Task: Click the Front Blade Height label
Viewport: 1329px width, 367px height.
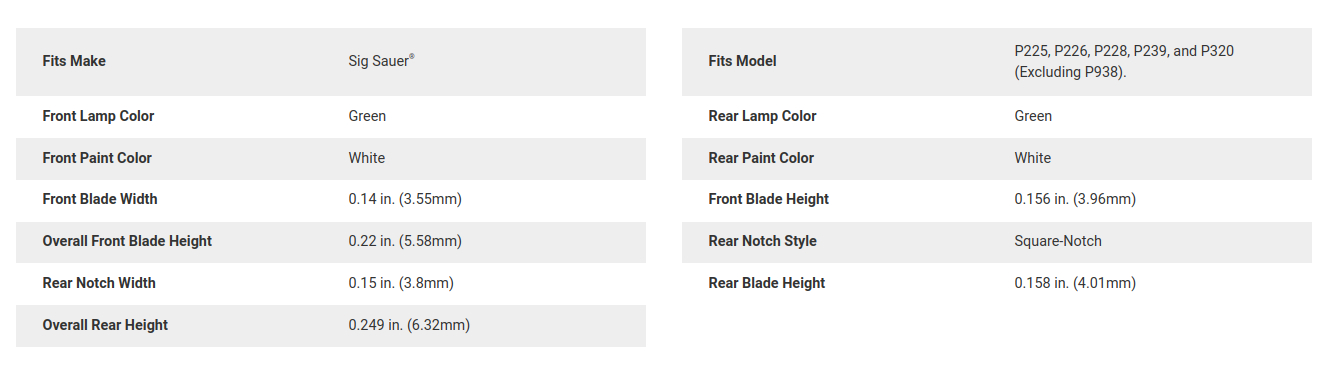Action: [x=768, y=199]
